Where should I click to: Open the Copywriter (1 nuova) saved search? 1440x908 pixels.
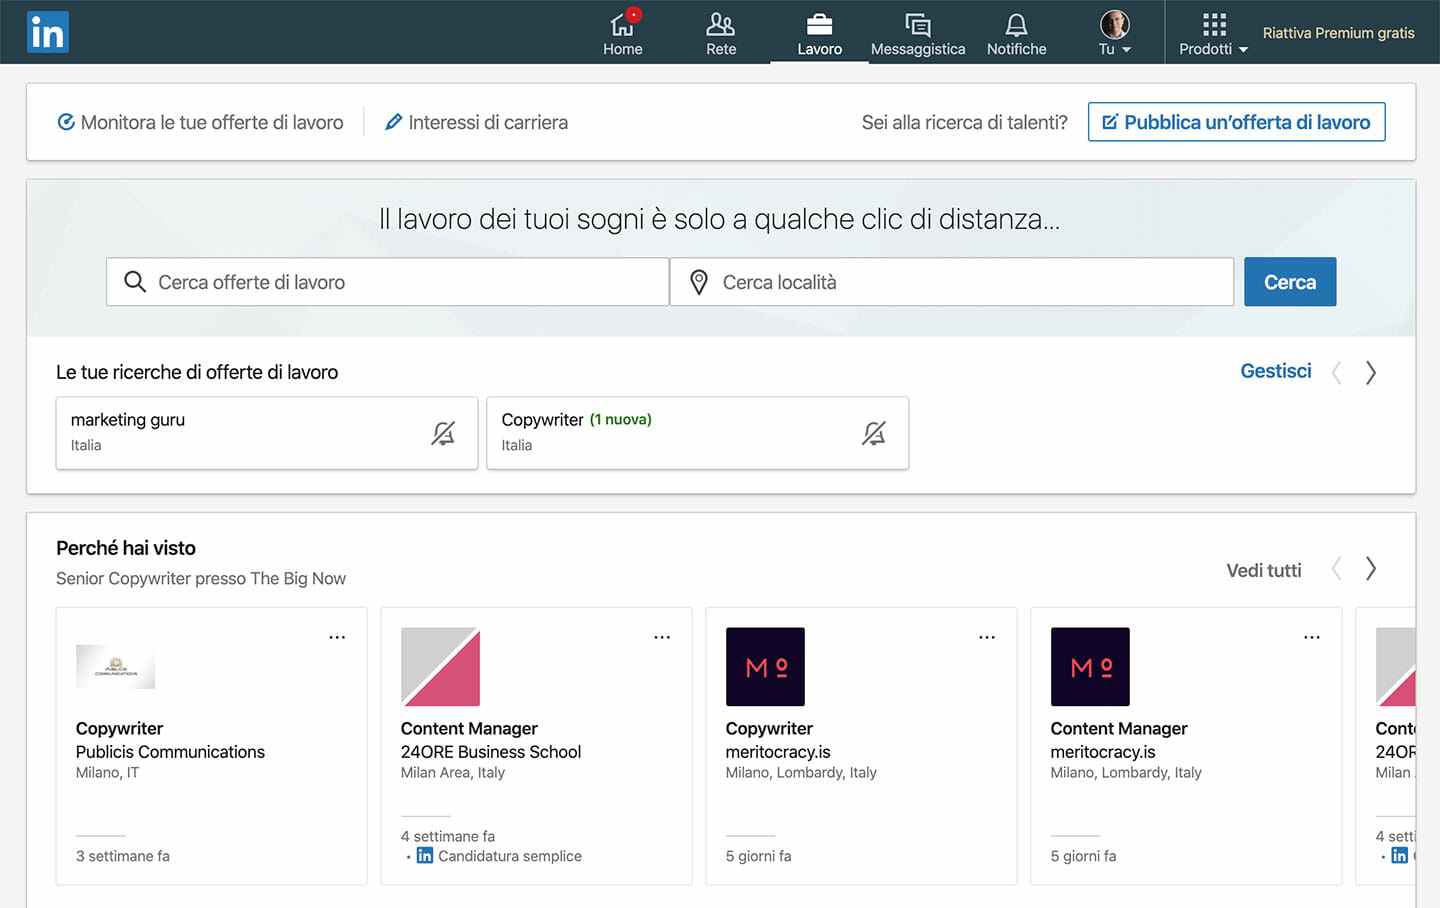(697, 433)
